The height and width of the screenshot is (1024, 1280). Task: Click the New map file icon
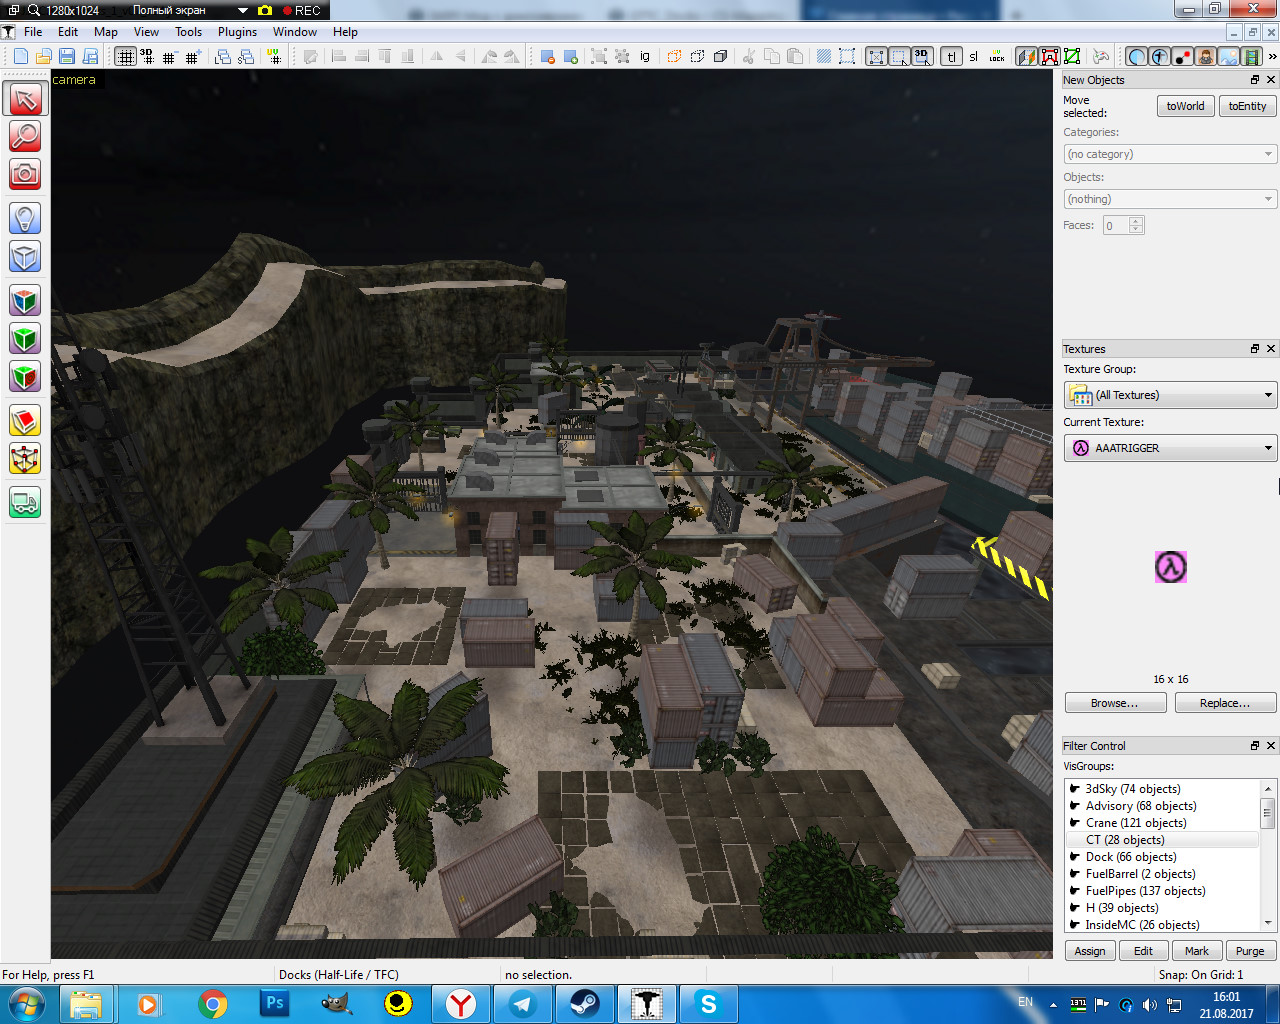[x=20, y=56]
